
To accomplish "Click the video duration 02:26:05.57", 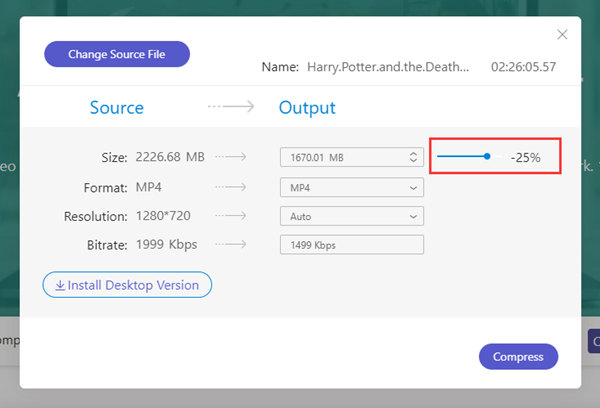I will point(523,67).
